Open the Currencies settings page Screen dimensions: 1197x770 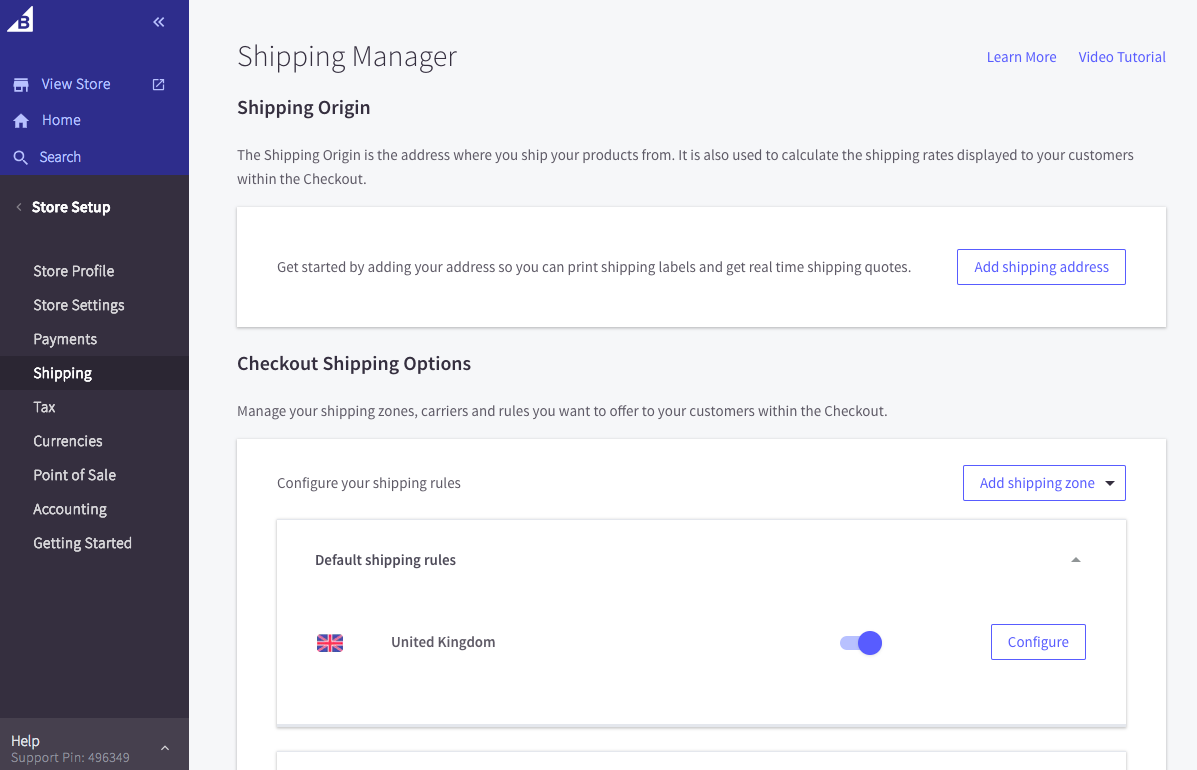(68, 441)
